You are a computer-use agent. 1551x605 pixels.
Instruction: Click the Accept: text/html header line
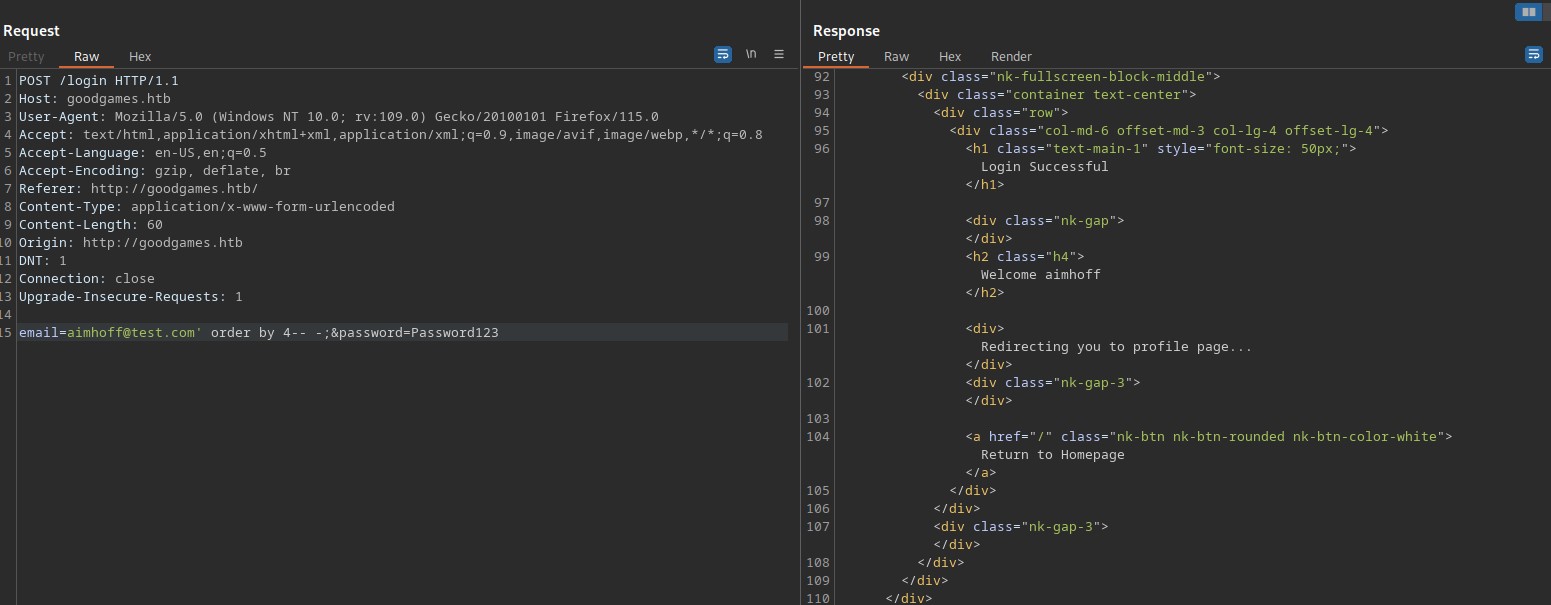pyautogui.click(x=391, y=135)
